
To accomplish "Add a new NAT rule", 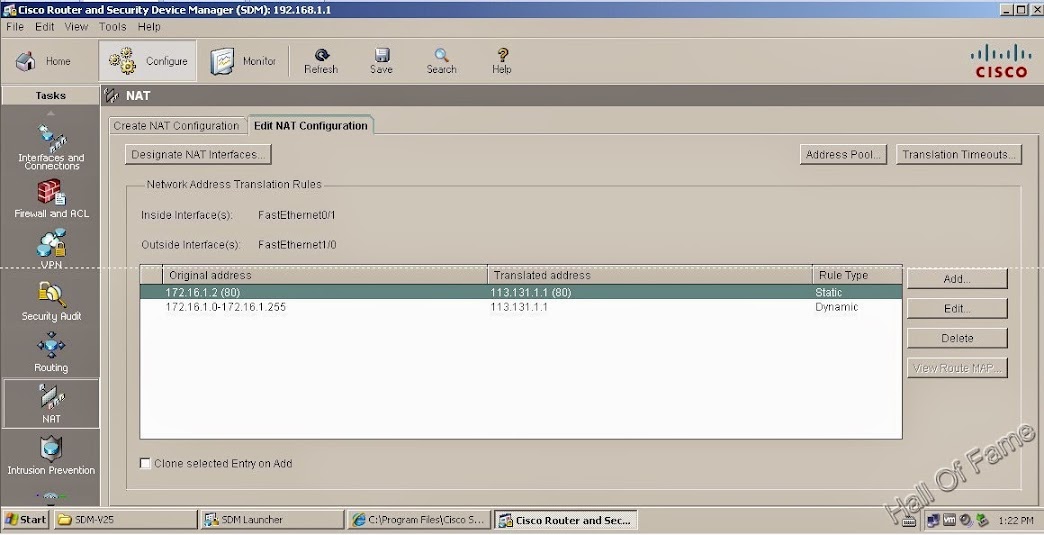I will (x=957, y=279).
